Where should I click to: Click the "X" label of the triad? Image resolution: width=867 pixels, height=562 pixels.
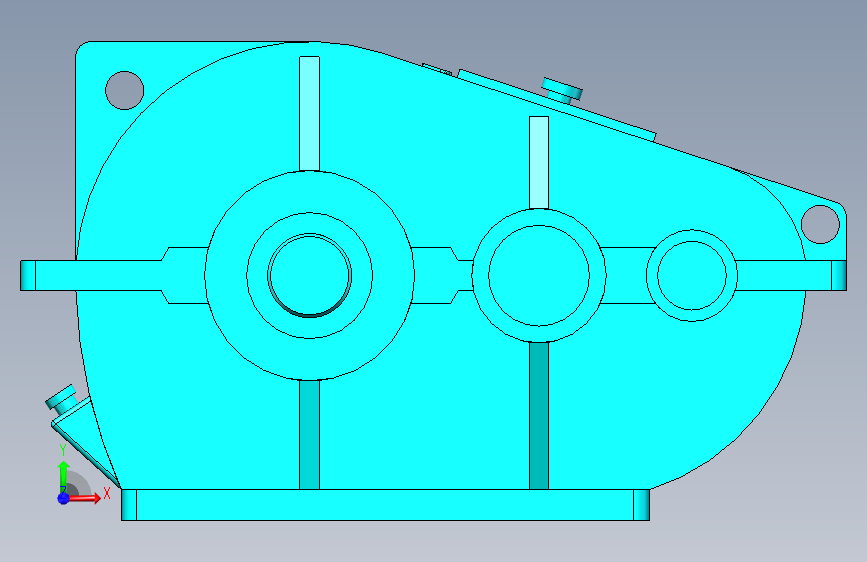[x=107, y=493]
